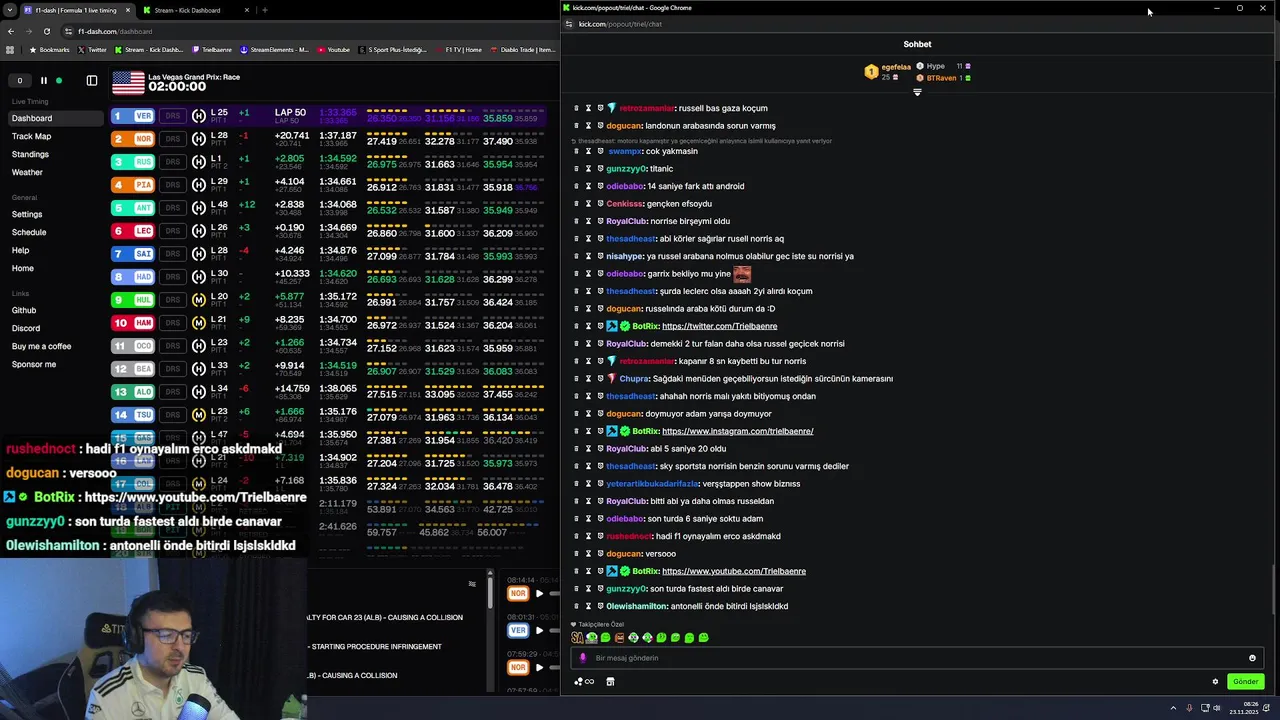Open the F1 TV Home bookmark
The image size is (1280, 720).
pyautogui.click(x=459, y=49)
